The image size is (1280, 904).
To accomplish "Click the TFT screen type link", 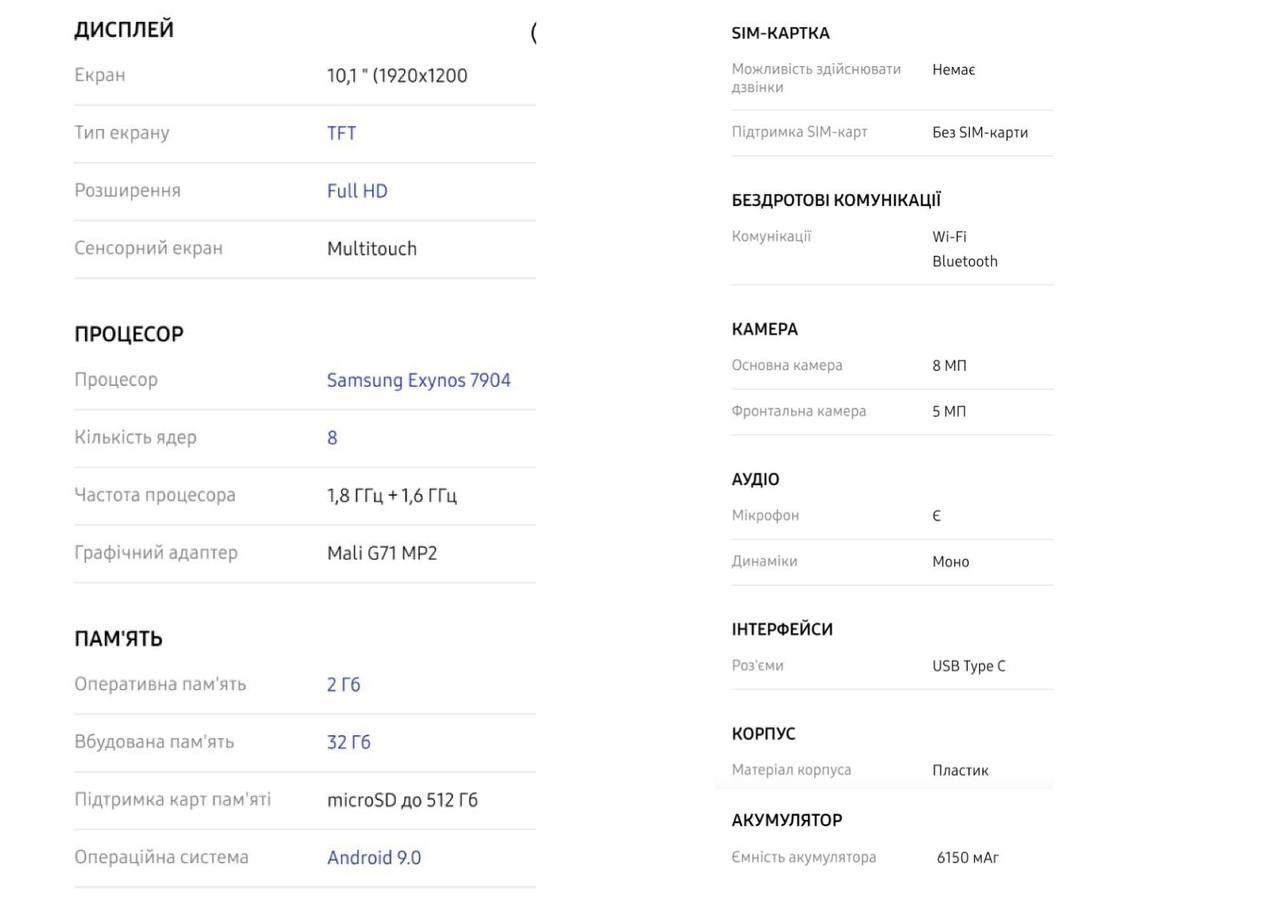I will point(341,133).
